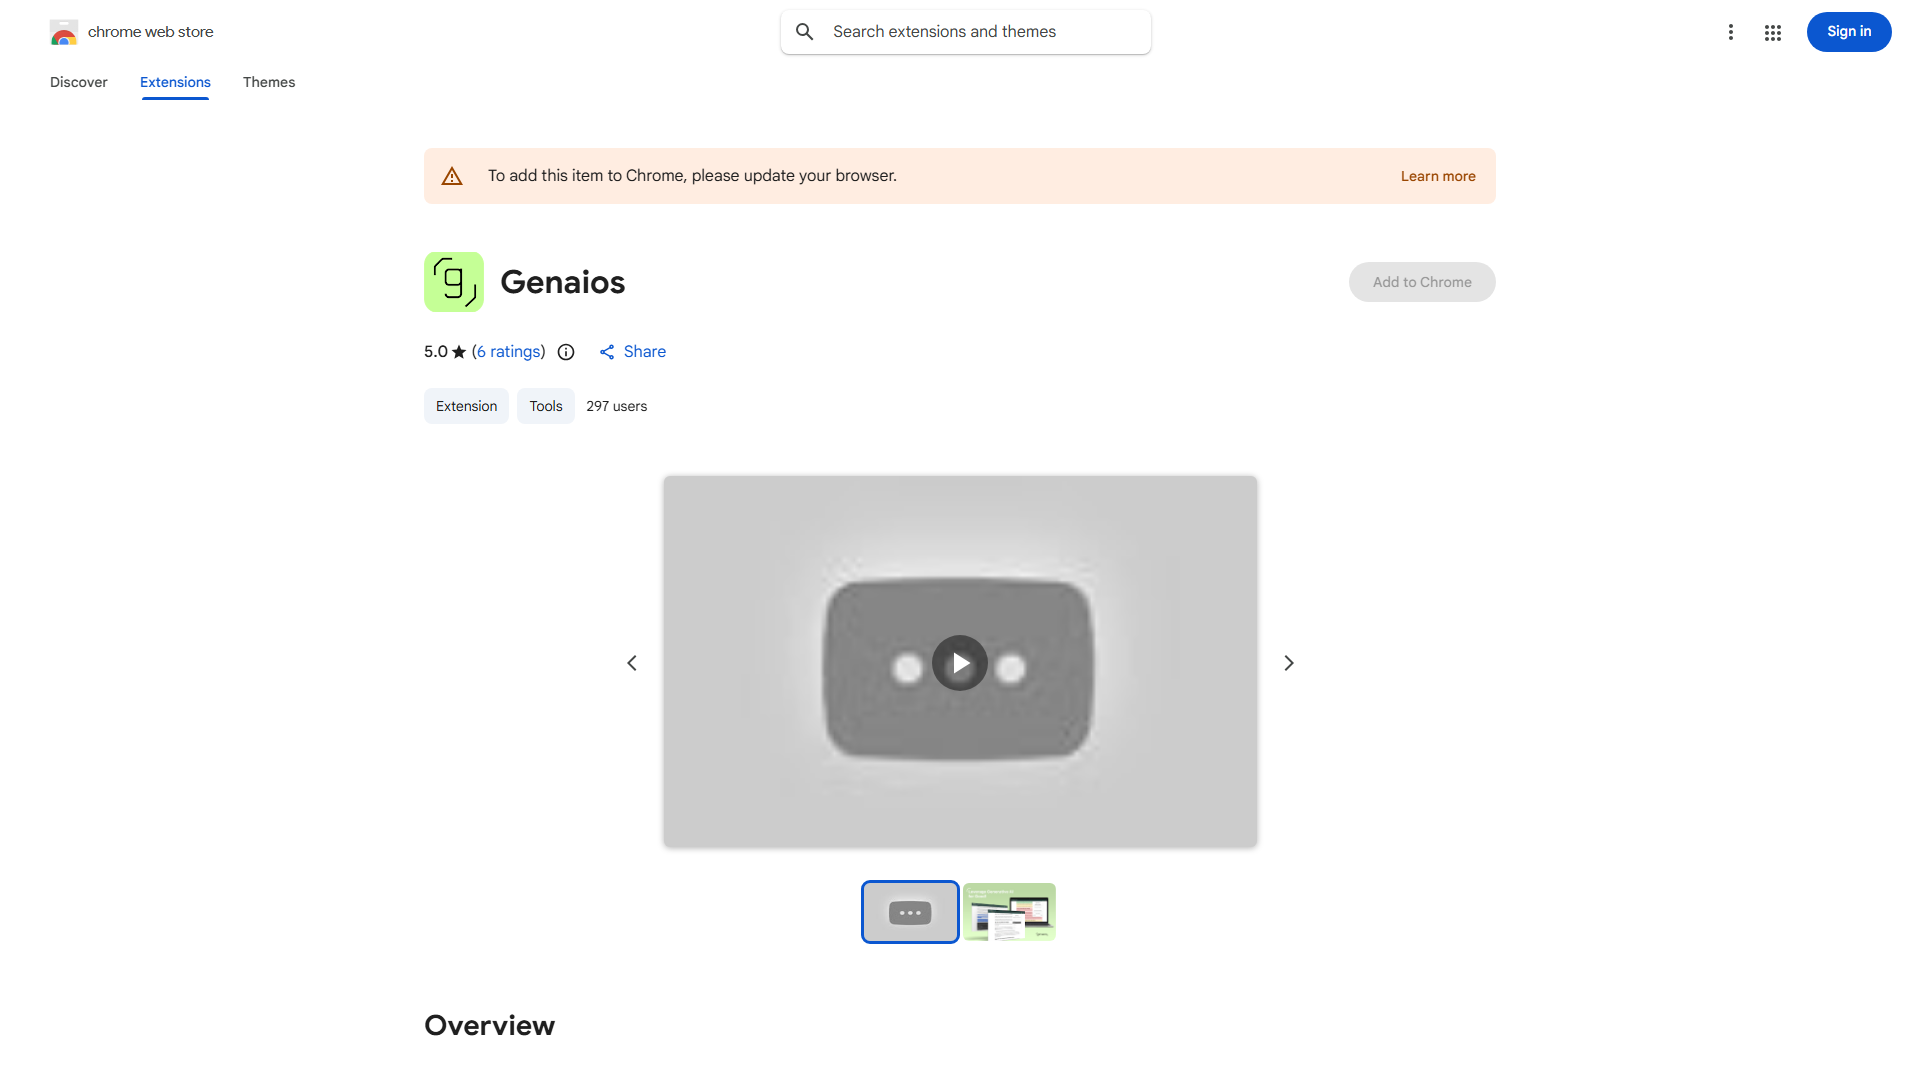Open the Google apps grid
1920x1080 pixels.
click(x=1773, y=33)
